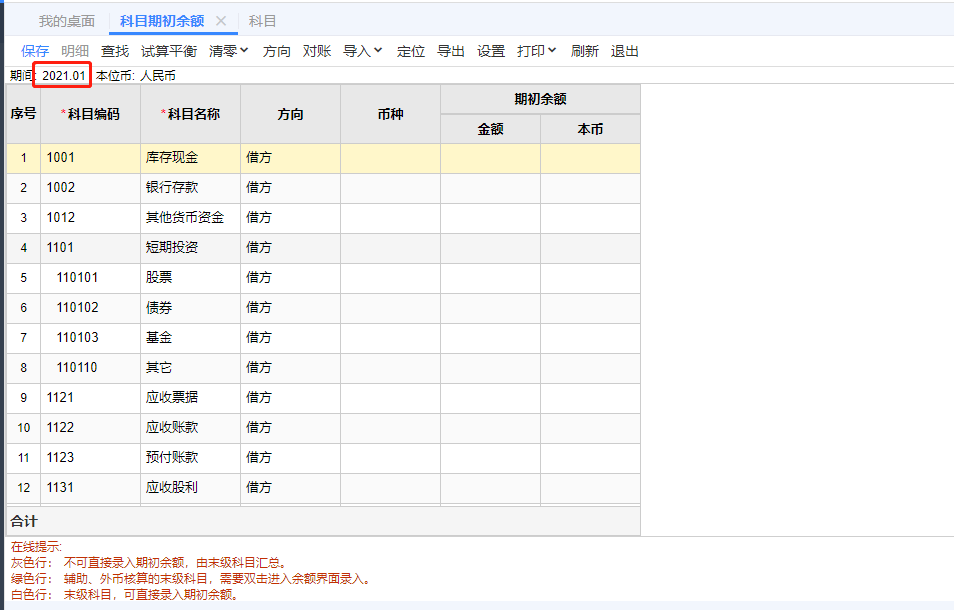Click 金额 cell for 股票

coord(490,278)
